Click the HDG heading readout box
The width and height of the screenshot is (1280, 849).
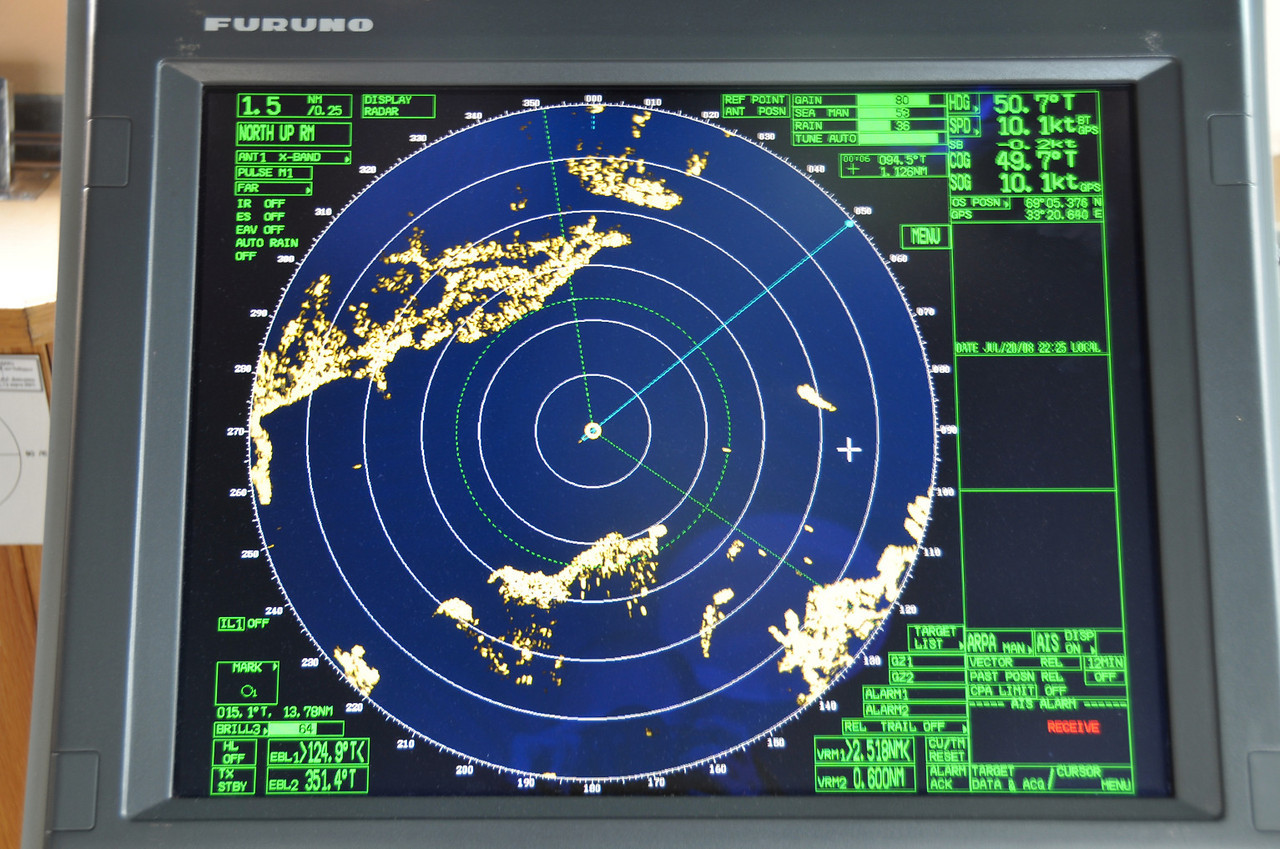point(1036,104)
